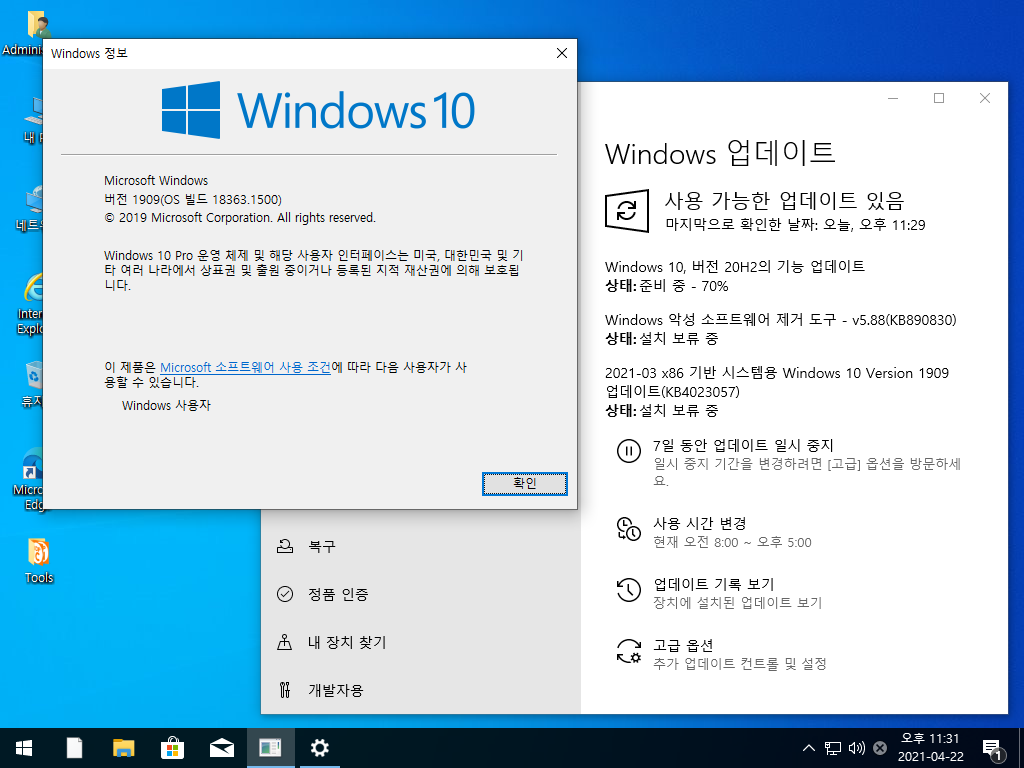Click the network icon in system tray

click(x=833, y=748)
